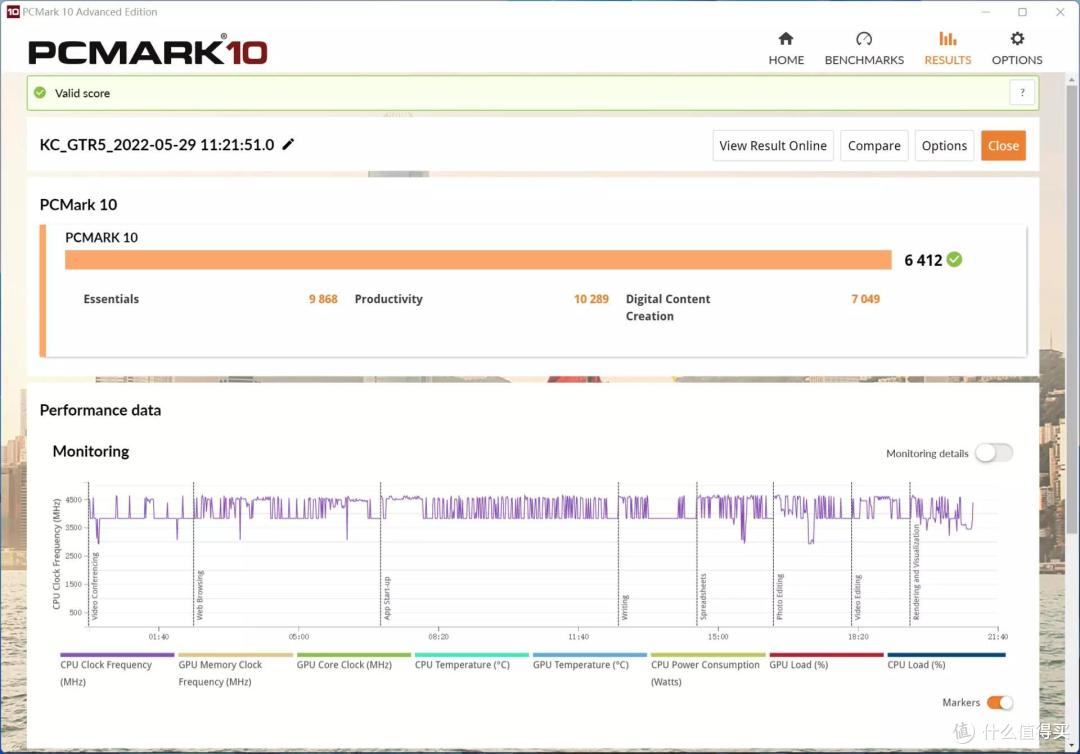This screenshot has width=1080, height=754.
Task: Toggle GPU Core Clock (MHz) legend
Action: tap(353, 661)
